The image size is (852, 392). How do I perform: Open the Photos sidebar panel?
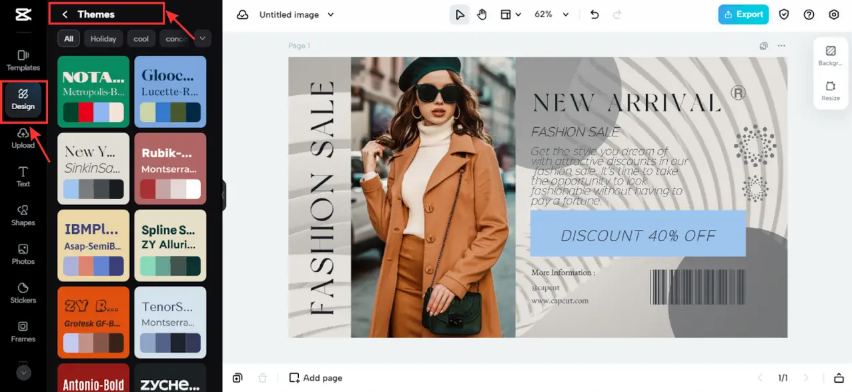(23, 254)
